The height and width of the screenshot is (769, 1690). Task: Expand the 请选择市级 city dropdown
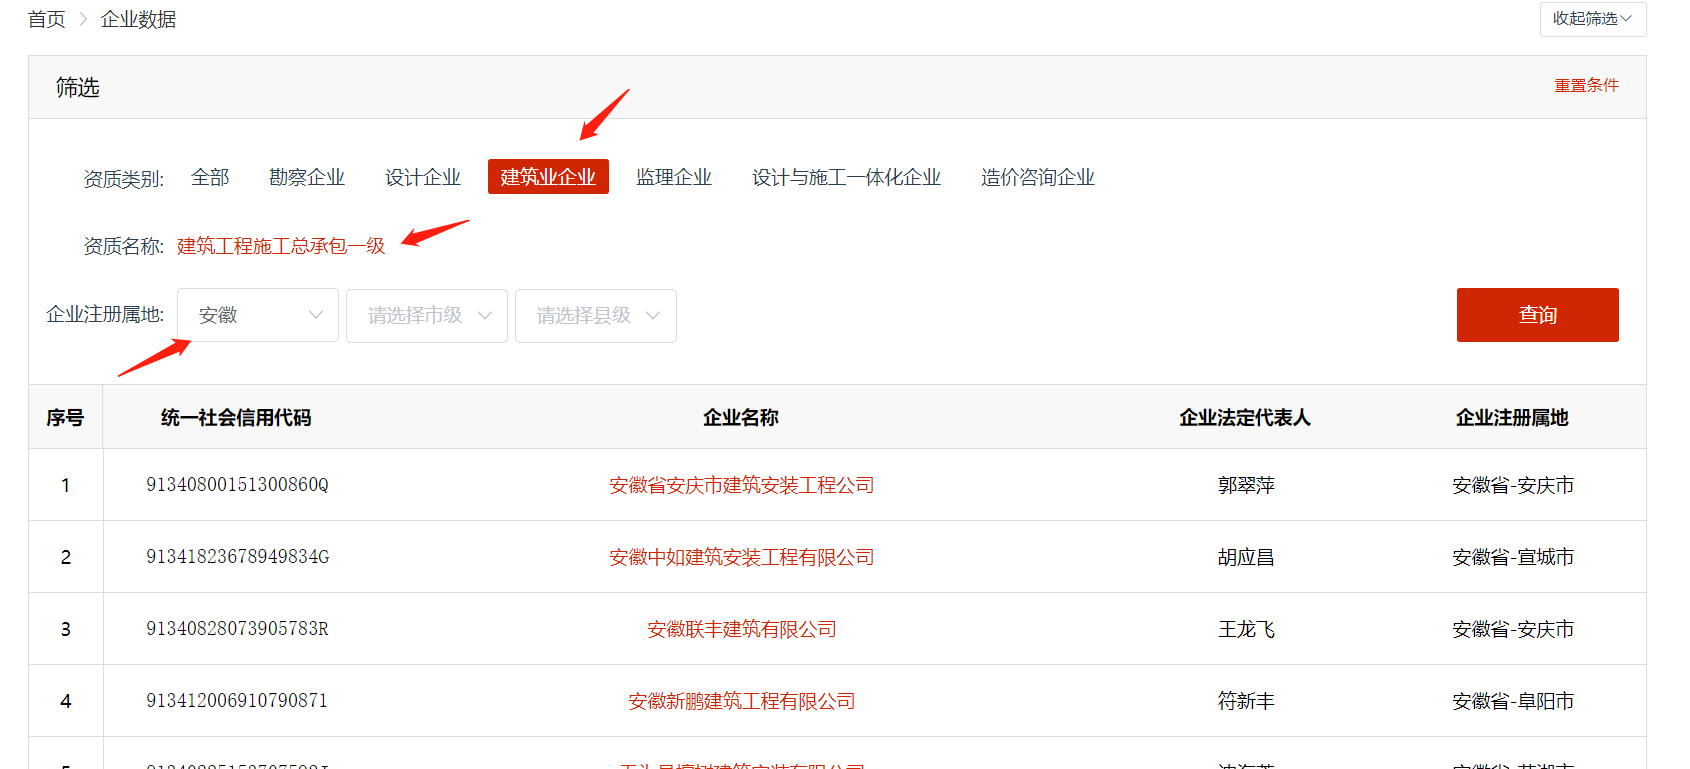(427, 316)
